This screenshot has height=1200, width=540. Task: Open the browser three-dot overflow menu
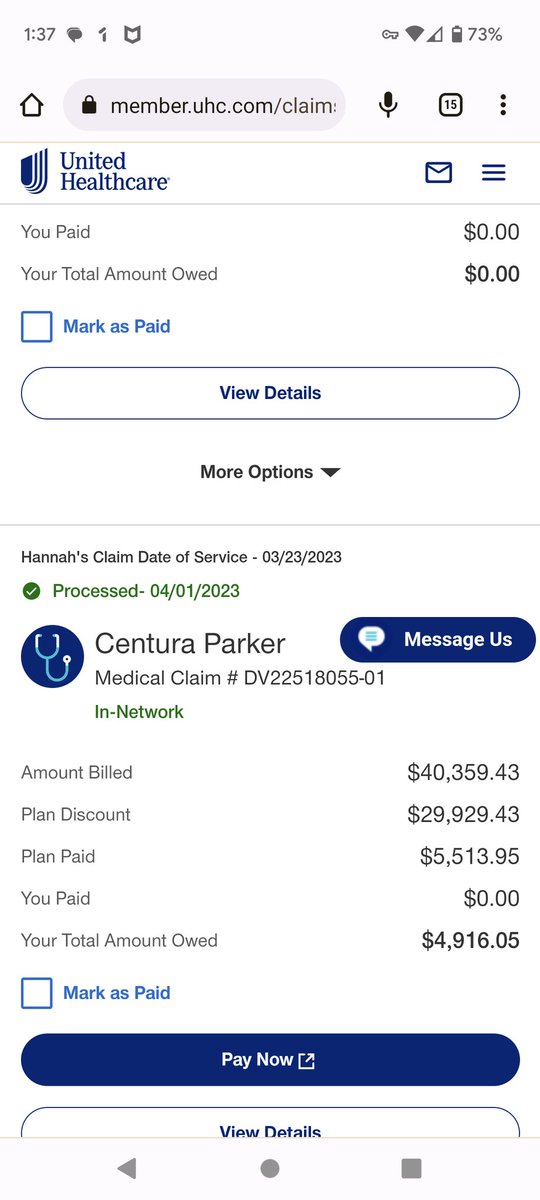(503, 105)
